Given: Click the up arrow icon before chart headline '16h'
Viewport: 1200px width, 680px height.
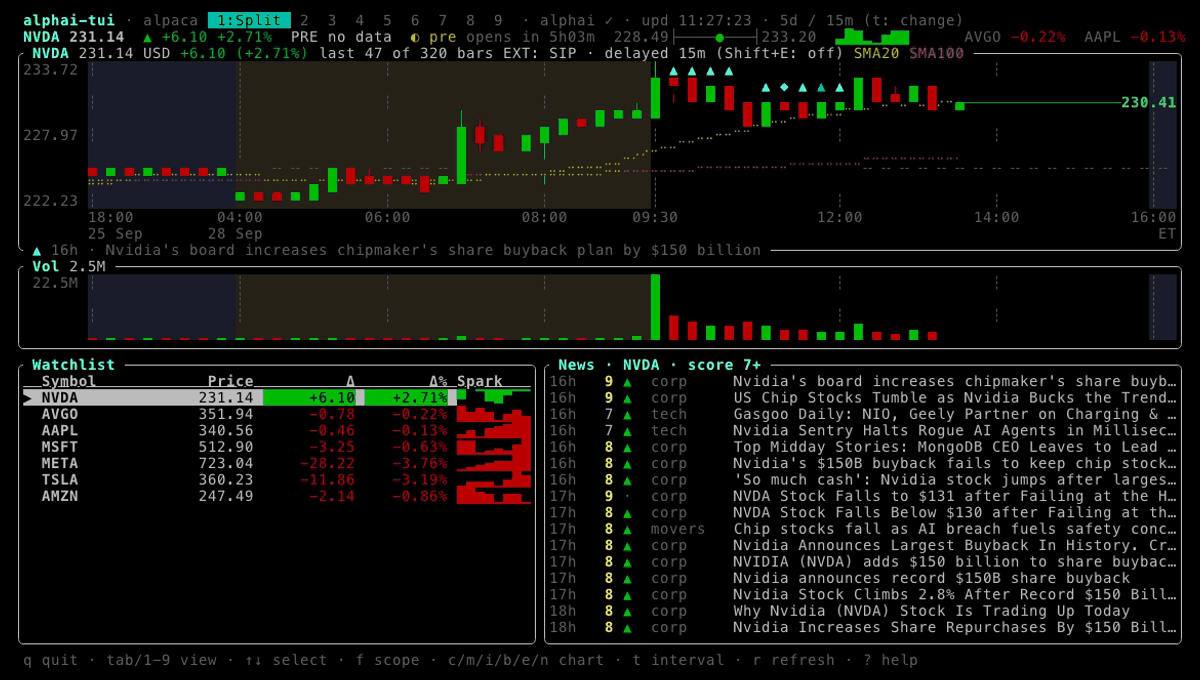Looking at the screenshot, I should 37,250.
